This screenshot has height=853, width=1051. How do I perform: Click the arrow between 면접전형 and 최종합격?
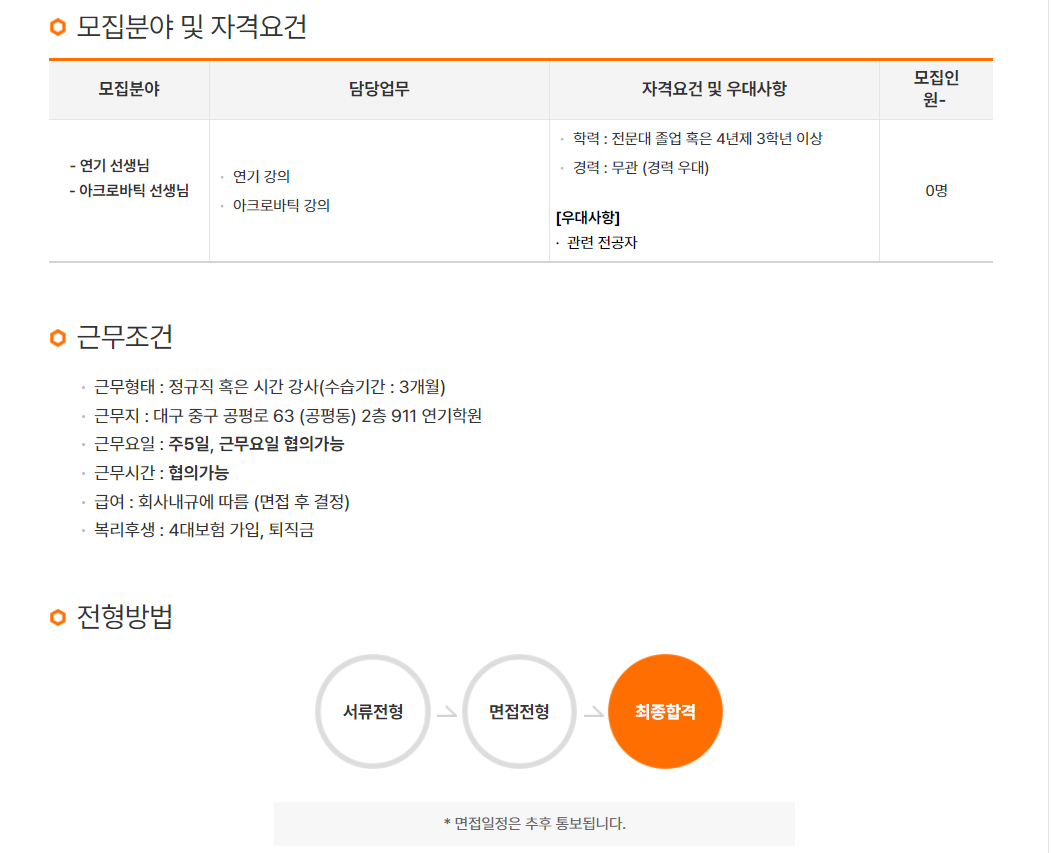click(593, 713)
